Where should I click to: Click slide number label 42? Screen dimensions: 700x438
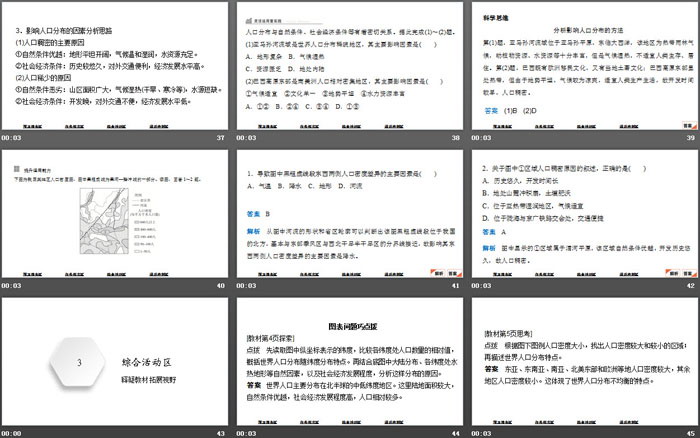click(x=691, y=285)
